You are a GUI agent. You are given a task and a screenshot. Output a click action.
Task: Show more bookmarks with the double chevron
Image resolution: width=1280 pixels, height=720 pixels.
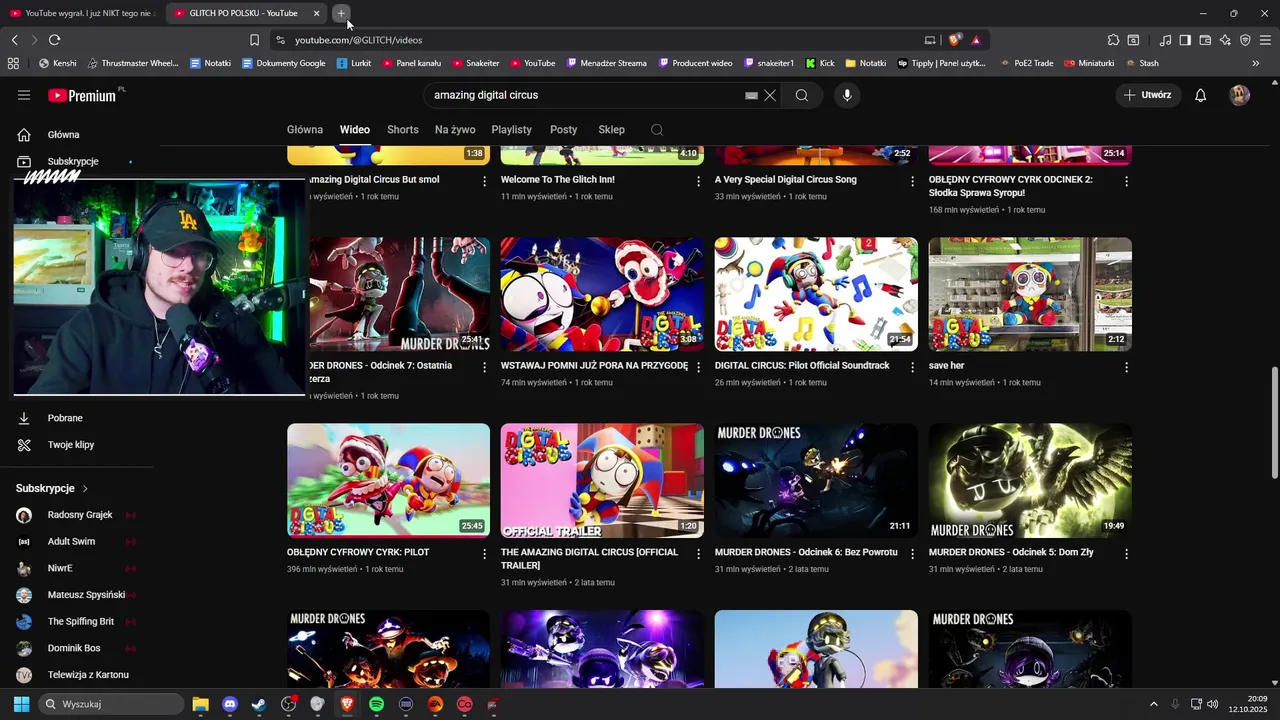1256,63
